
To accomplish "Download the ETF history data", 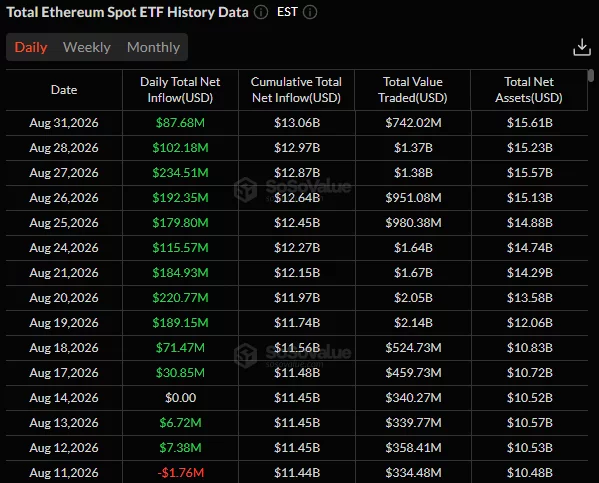I will (582, 47).
